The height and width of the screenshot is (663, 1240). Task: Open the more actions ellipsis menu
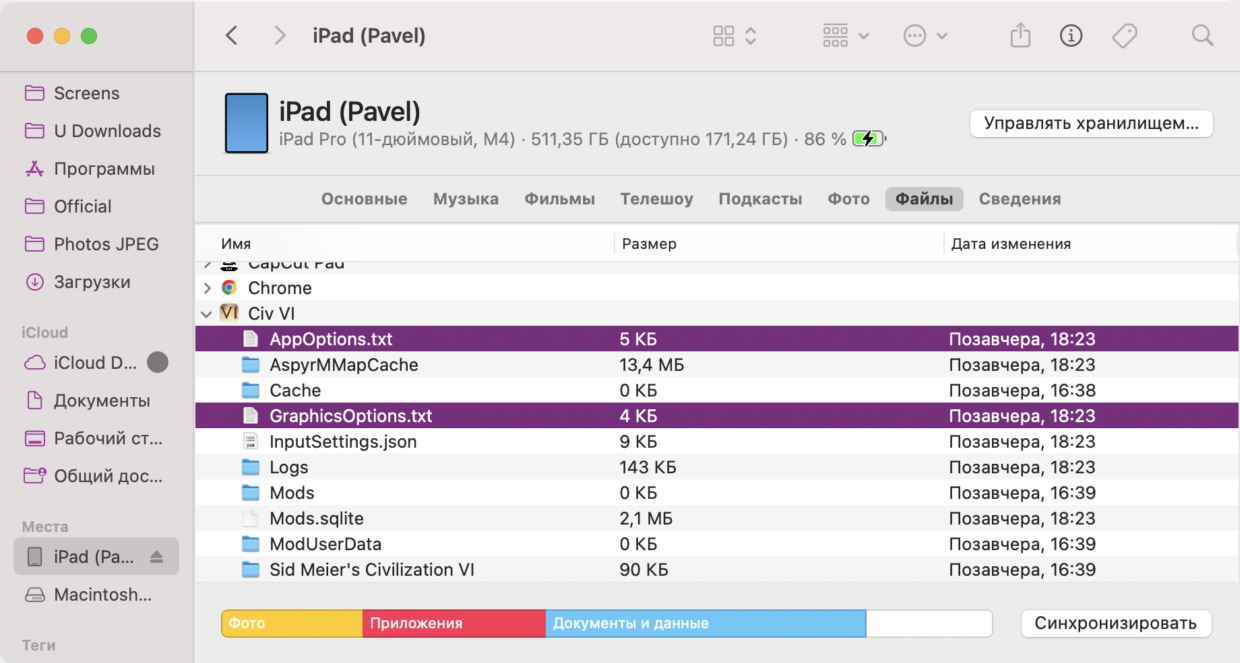tap(925, 36)
